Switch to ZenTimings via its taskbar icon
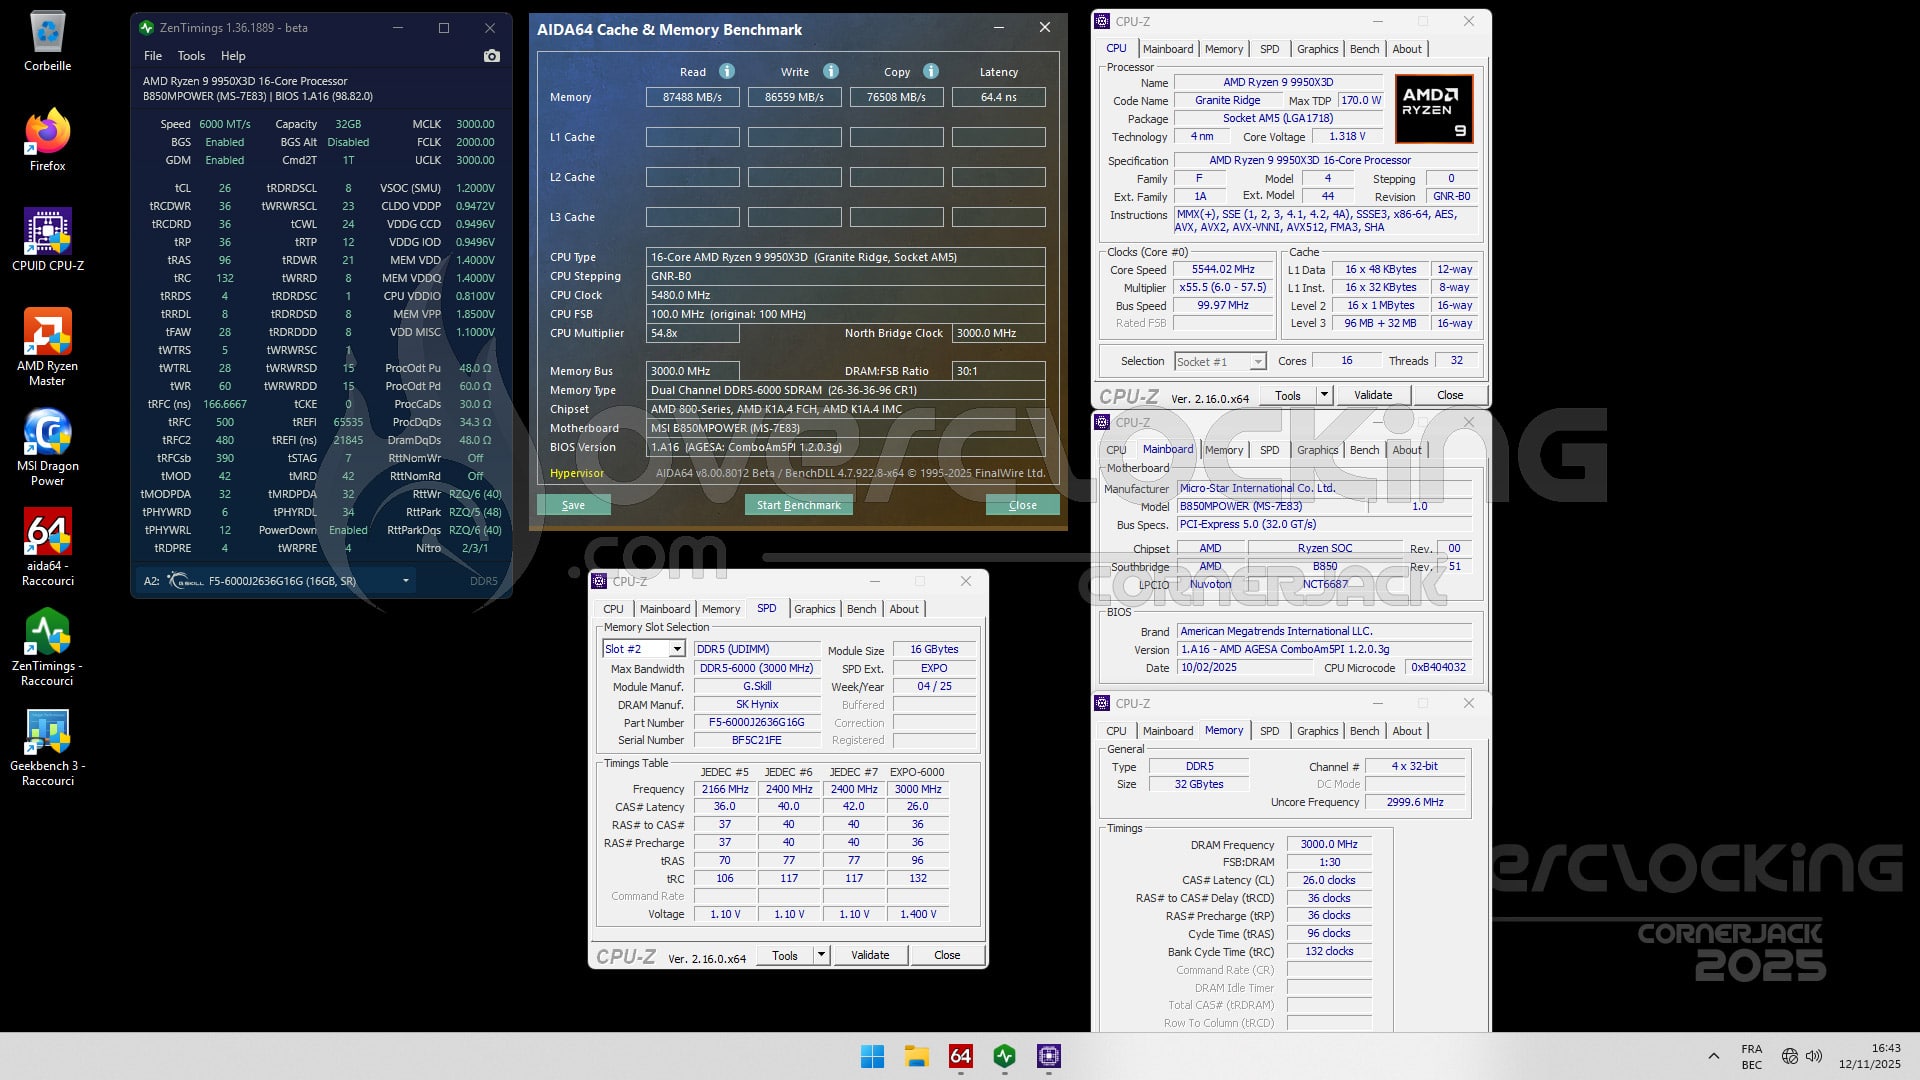The image size is (1920, 1080). [1004, 1056]
